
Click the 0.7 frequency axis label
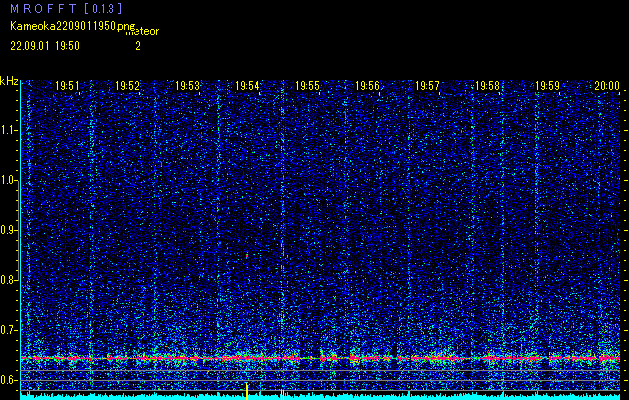pos(9,330)
